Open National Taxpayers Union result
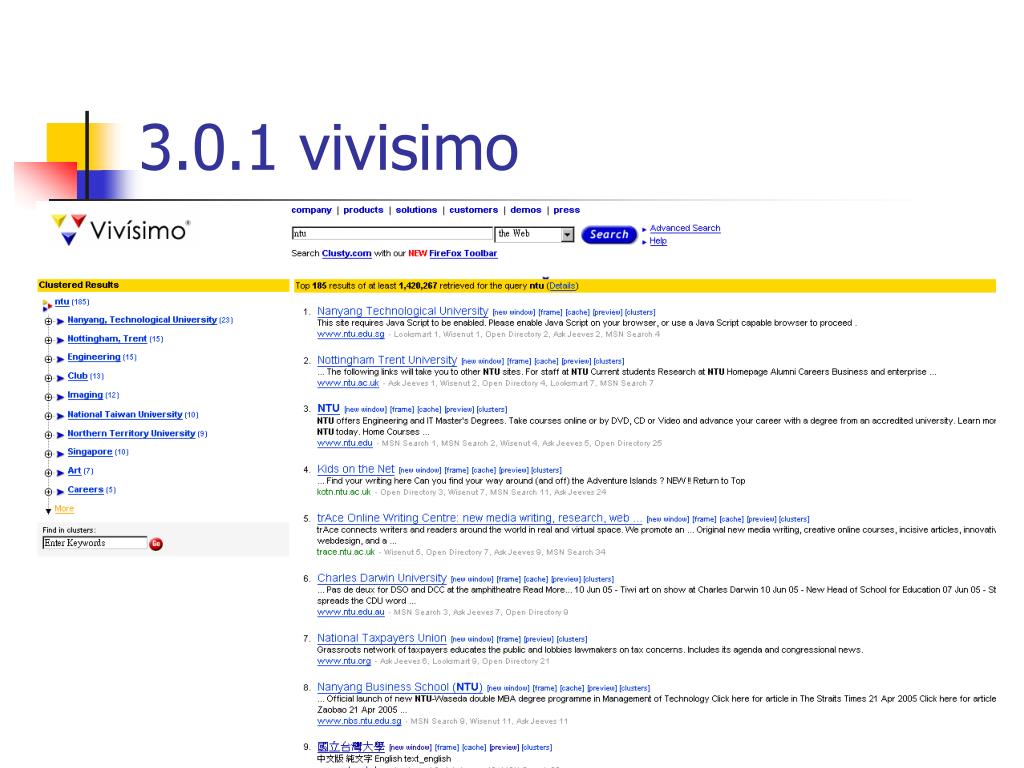The height and width of the screenshot is (768, 1024). 381,638
